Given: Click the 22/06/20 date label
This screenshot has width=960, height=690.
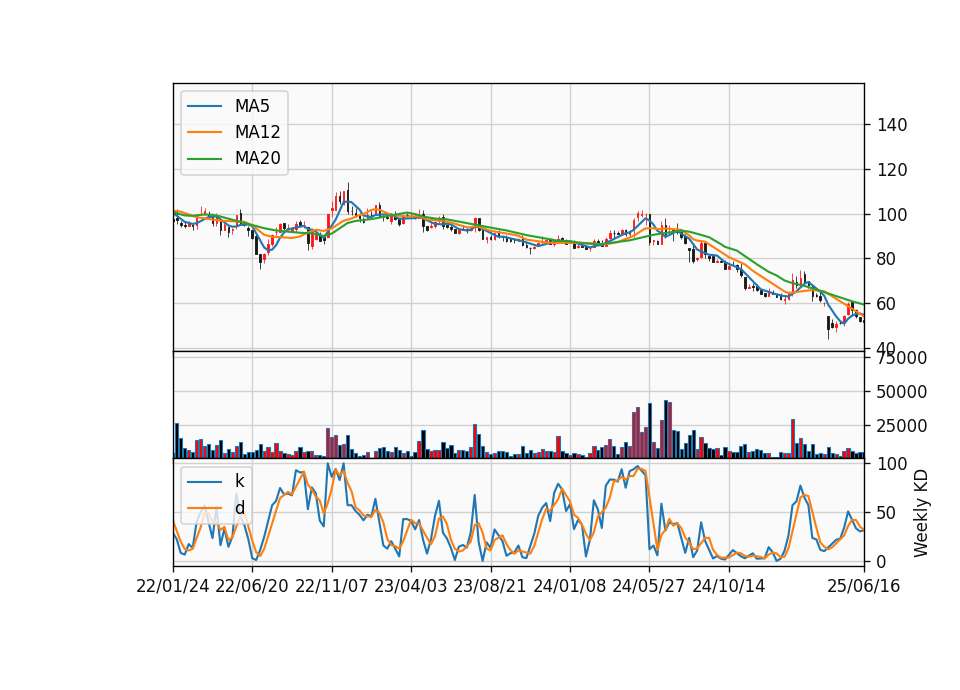Looking at the screenshot, I should (252, 586).
